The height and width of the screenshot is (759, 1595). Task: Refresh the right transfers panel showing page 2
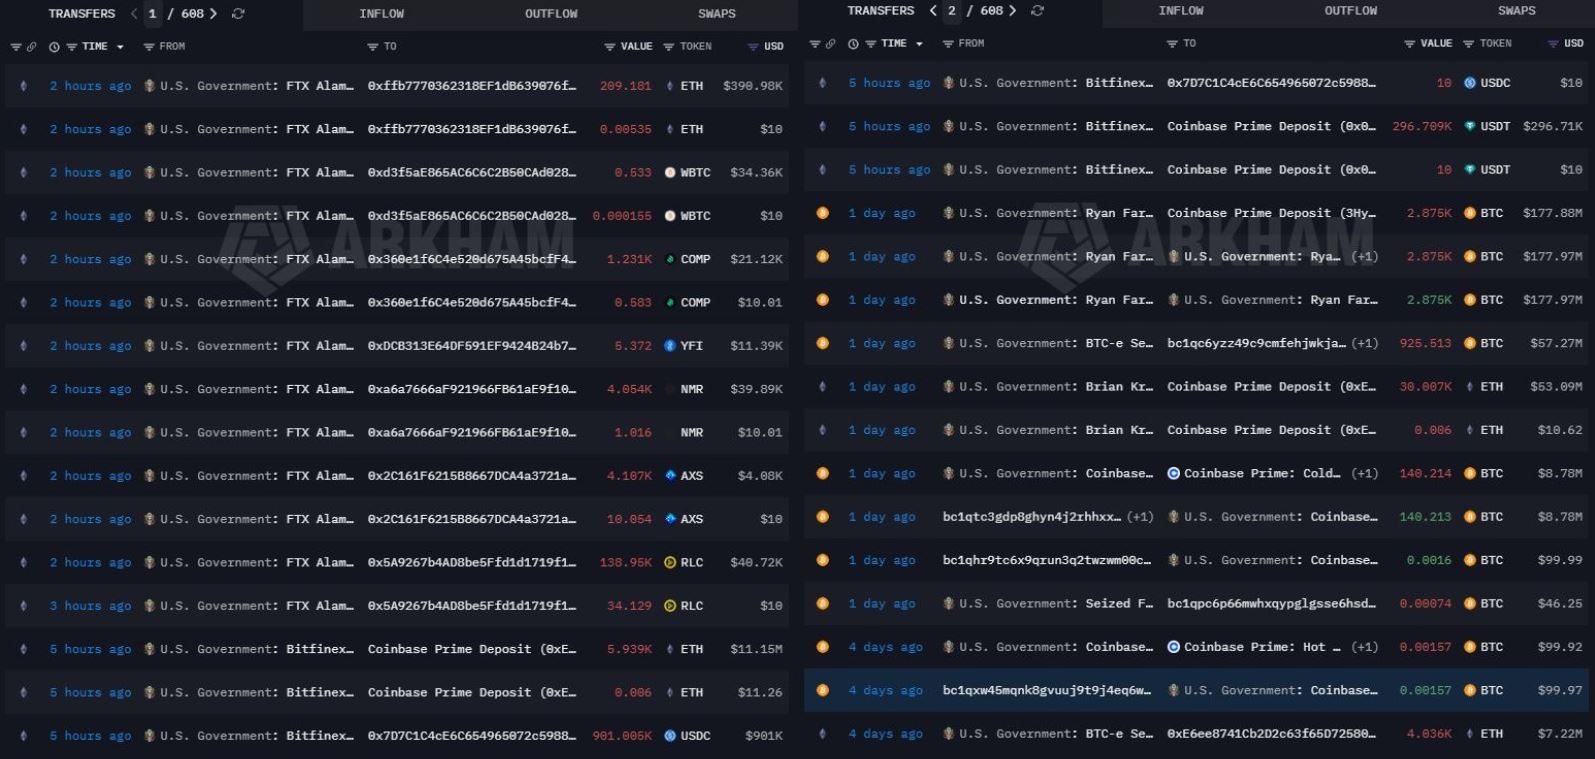click(1038, 11)
